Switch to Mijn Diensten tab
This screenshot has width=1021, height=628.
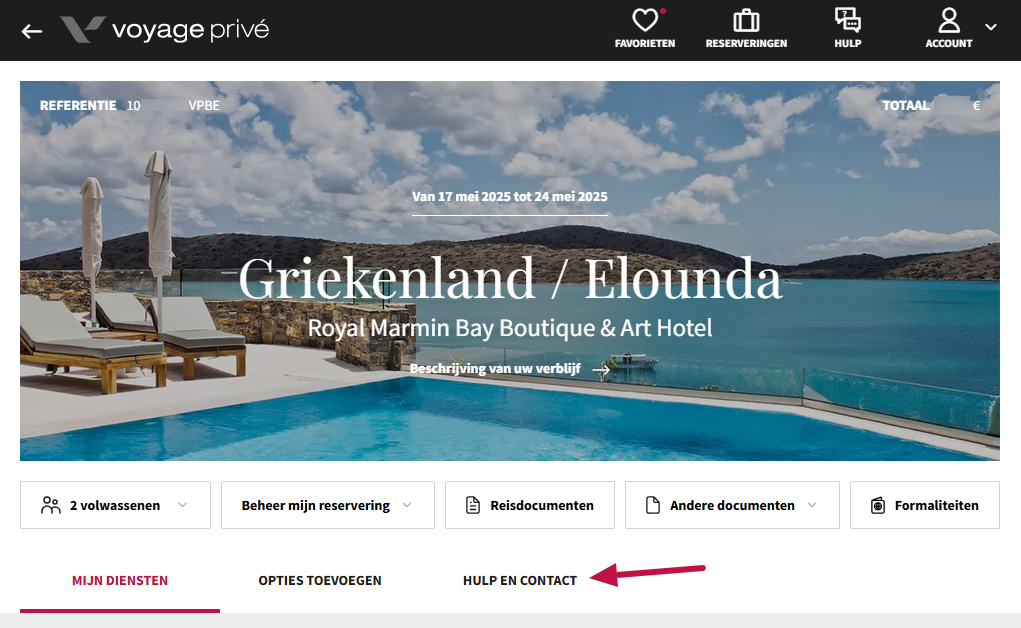120,580
